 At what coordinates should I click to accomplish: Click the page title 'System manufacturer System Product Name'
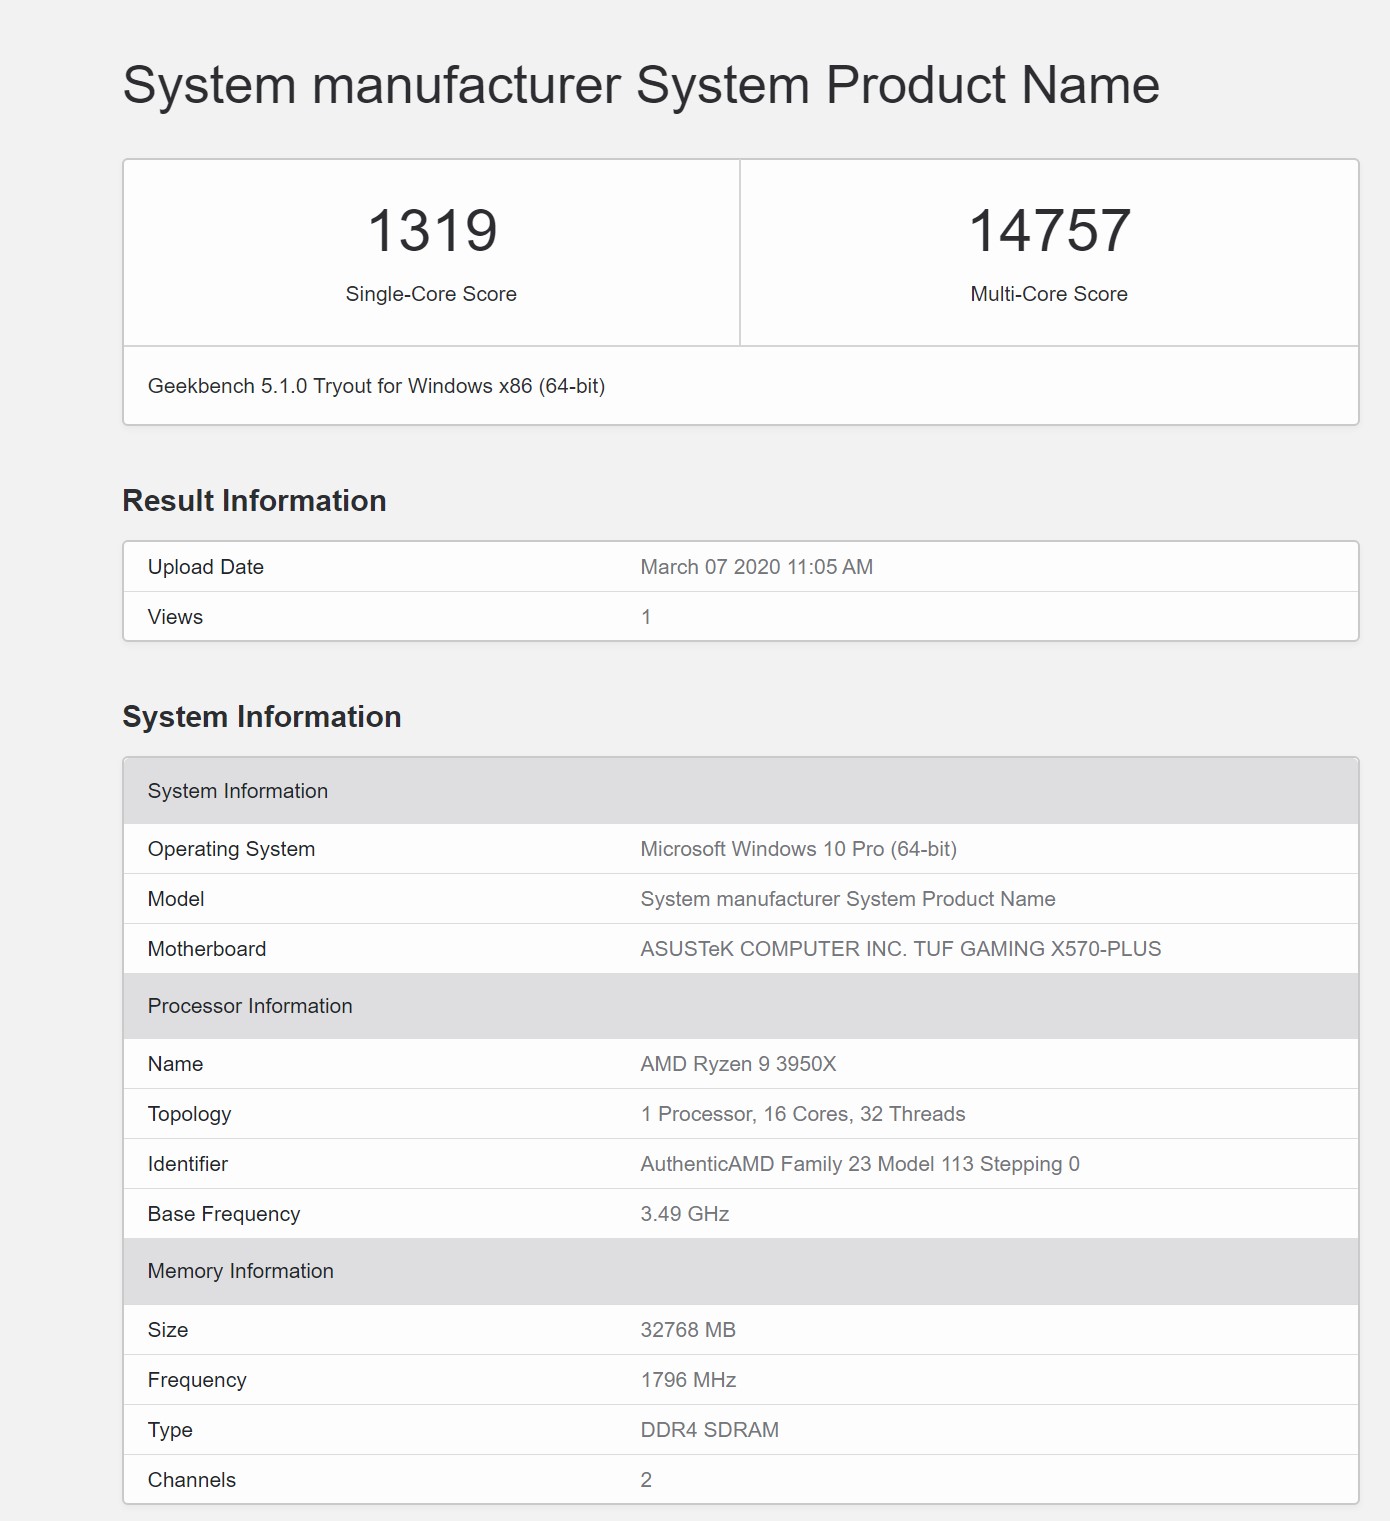641,85
